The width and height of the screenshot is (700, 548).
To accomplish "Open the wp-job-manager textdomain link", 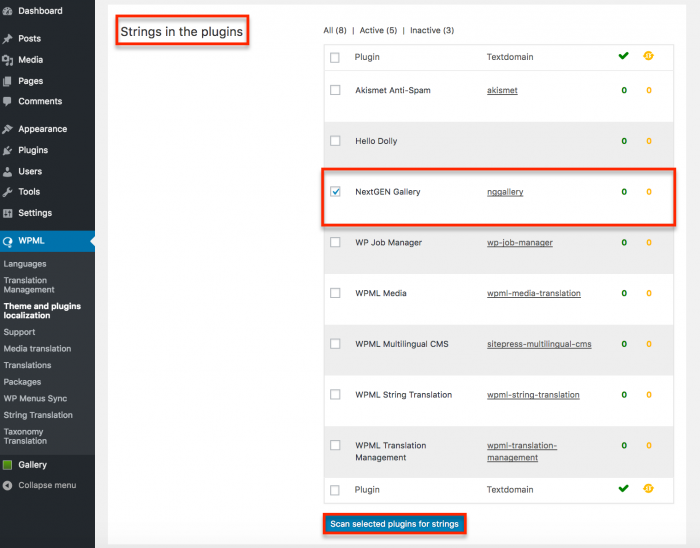I will [x=520, y=243].
